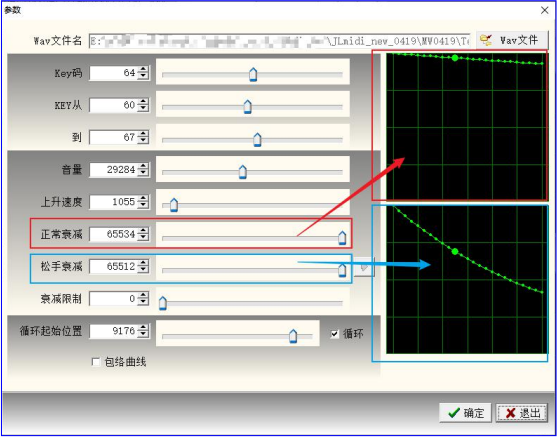Click the 音量 field showing 29284
557x437 pixels.
(113, 170)
